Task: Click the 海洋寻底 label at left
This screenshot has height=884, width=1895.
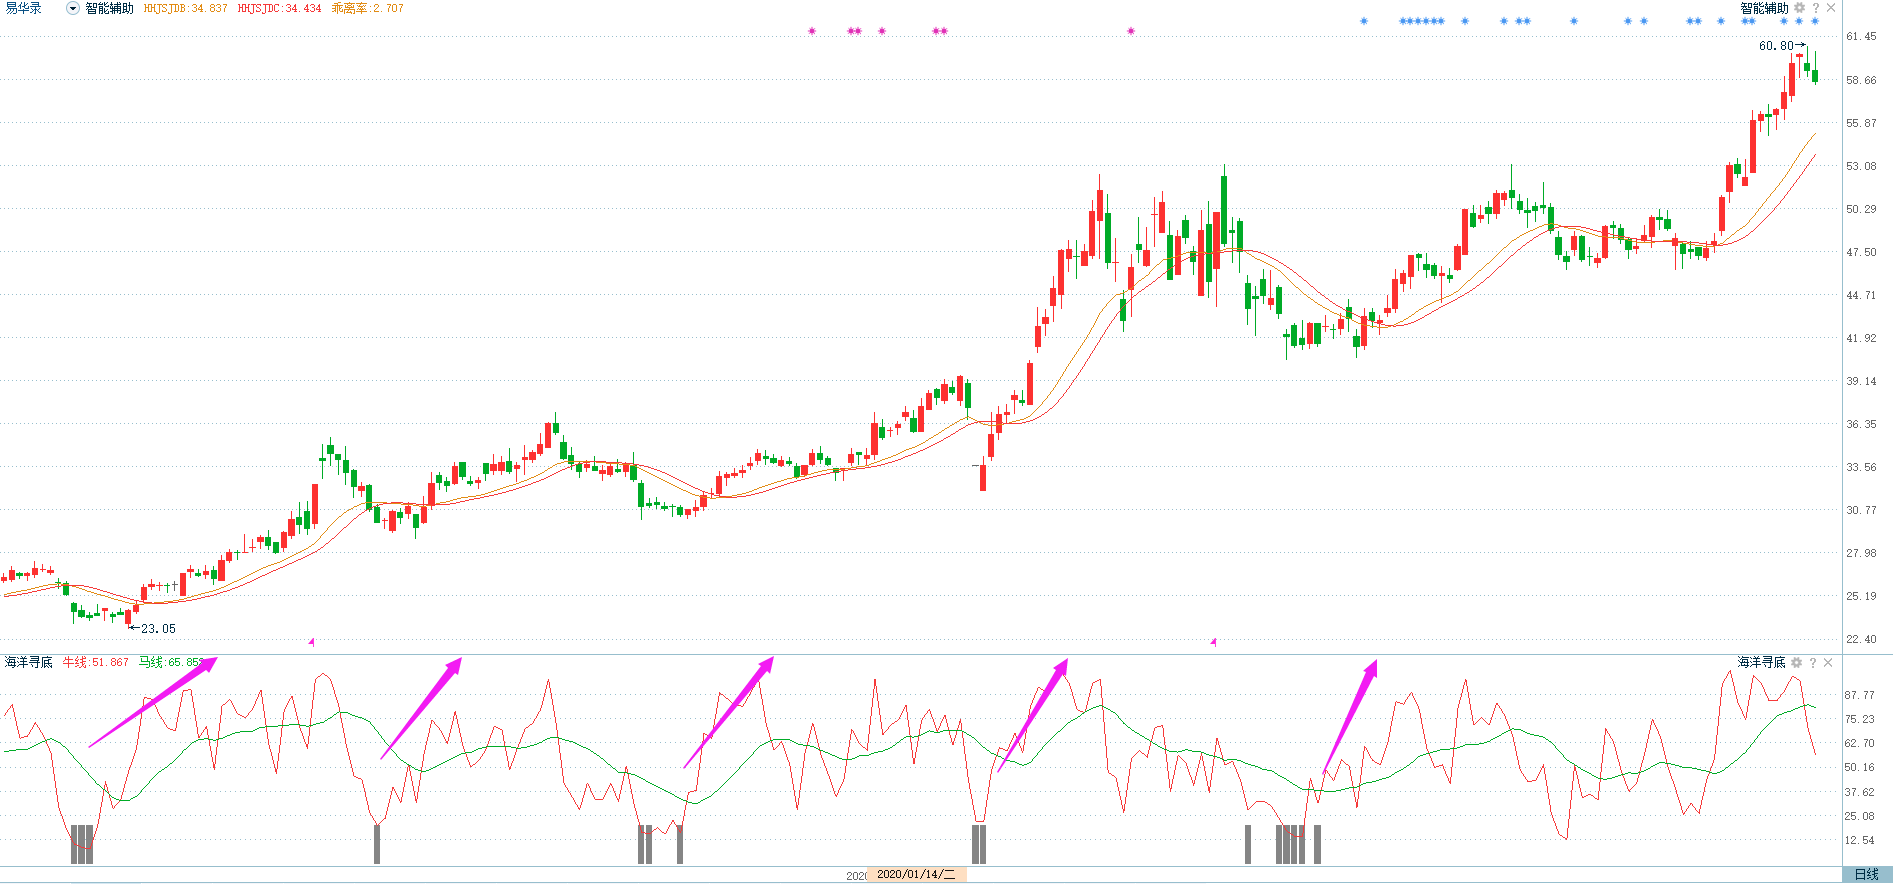Action: [29, 663]
